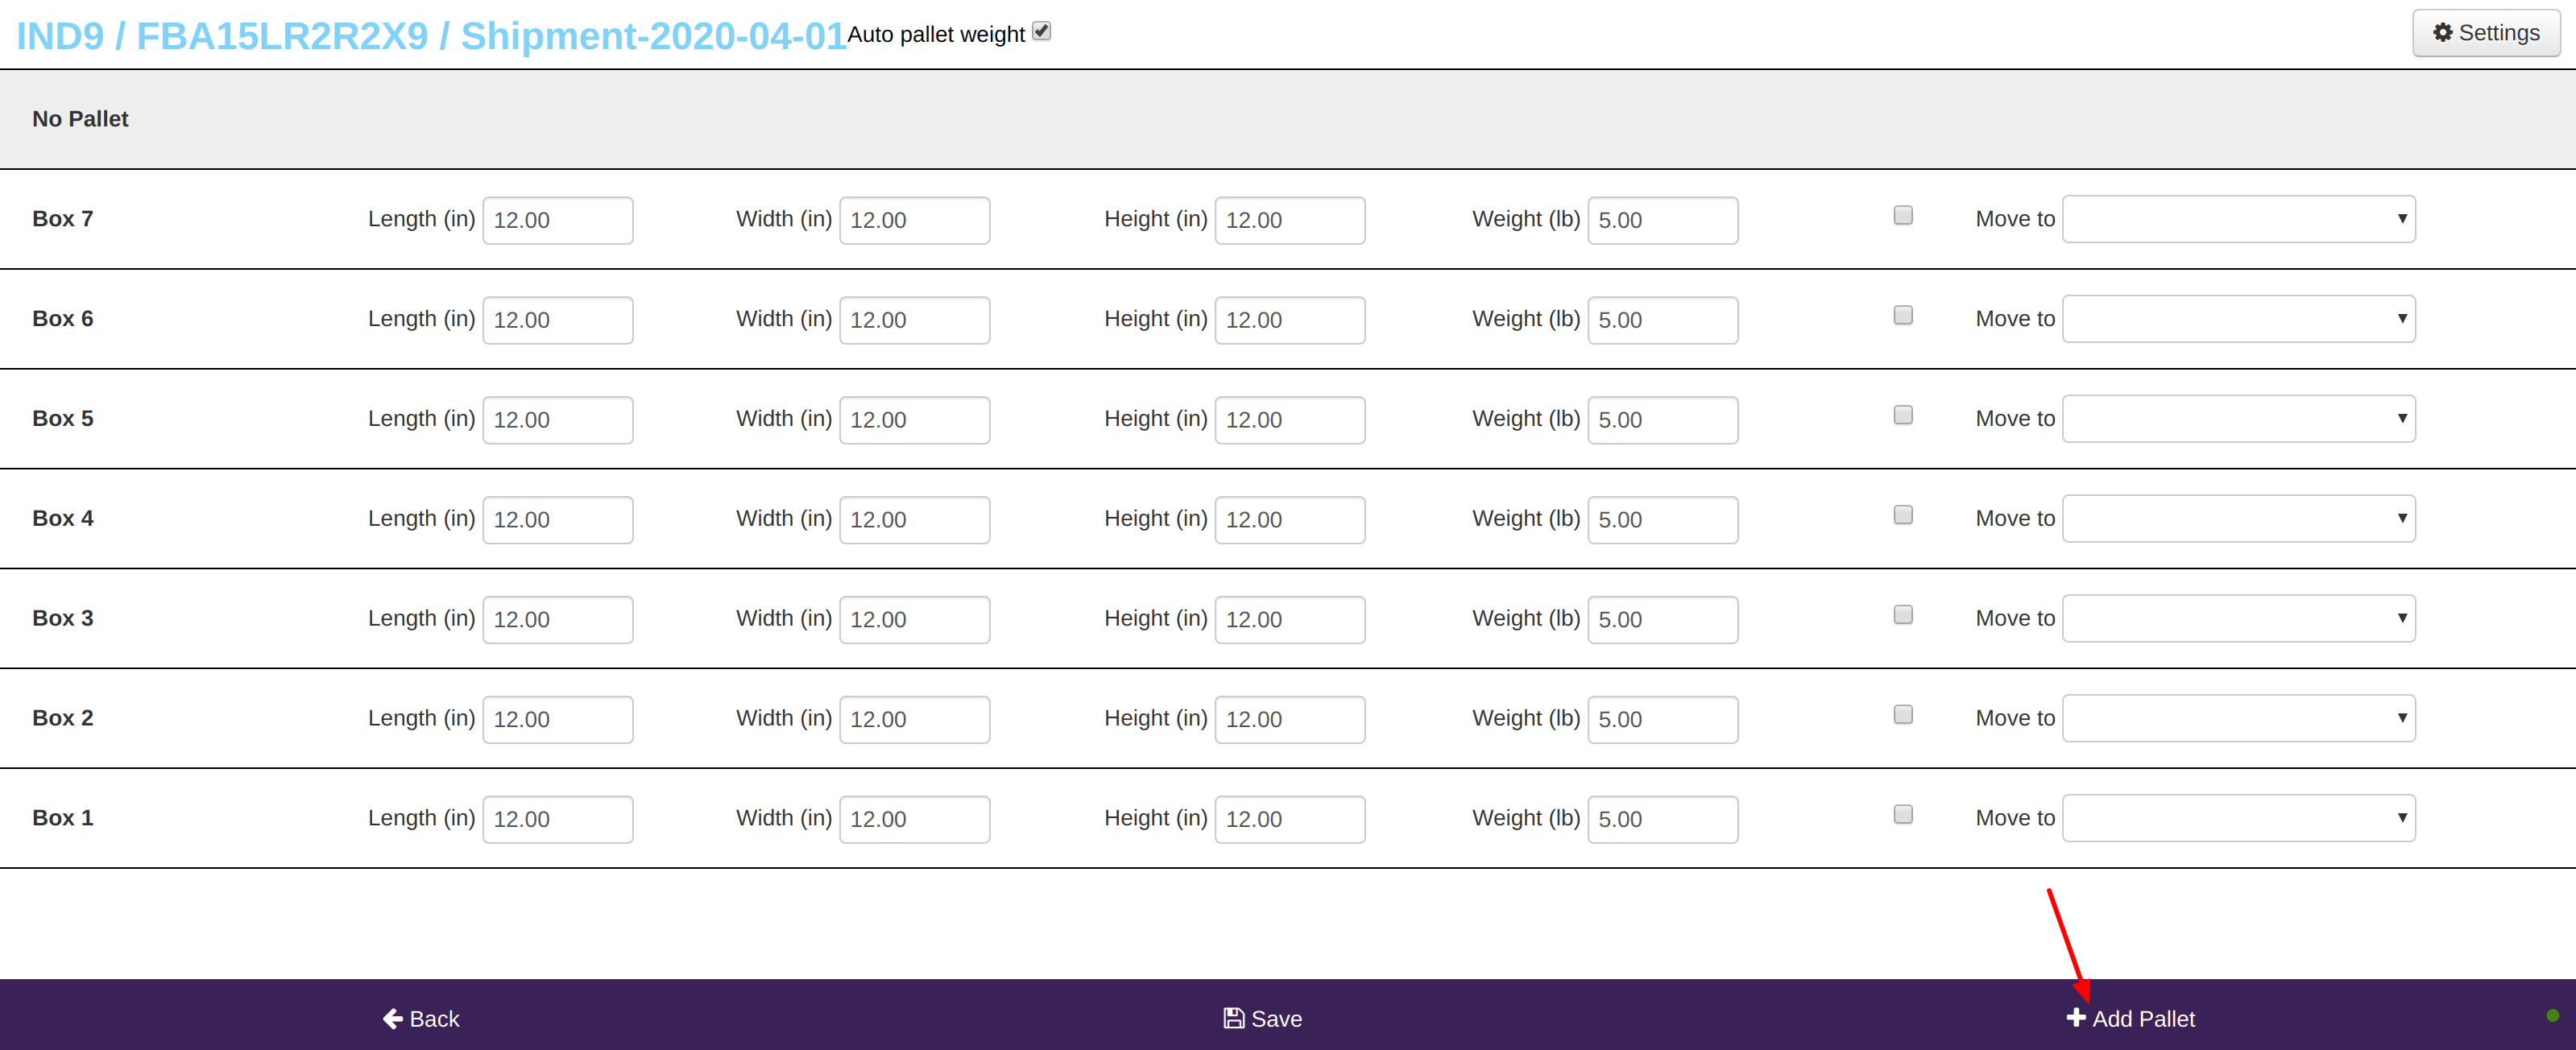
Task: Click the Add Pallet plus icon
Action: click(2076, 1017)
